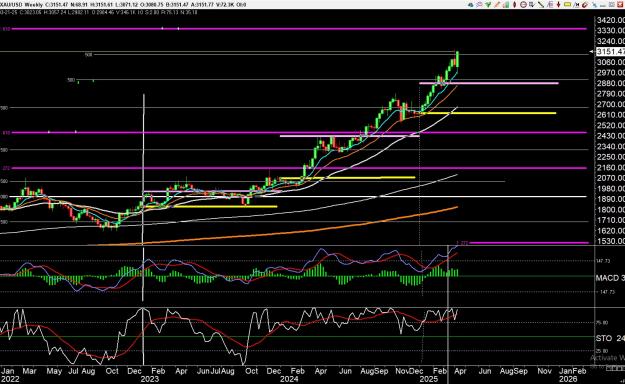Viewport: 625px width, 384px height.
Task: Select the fan lines drawing tool
Action: tap(550, 5)
